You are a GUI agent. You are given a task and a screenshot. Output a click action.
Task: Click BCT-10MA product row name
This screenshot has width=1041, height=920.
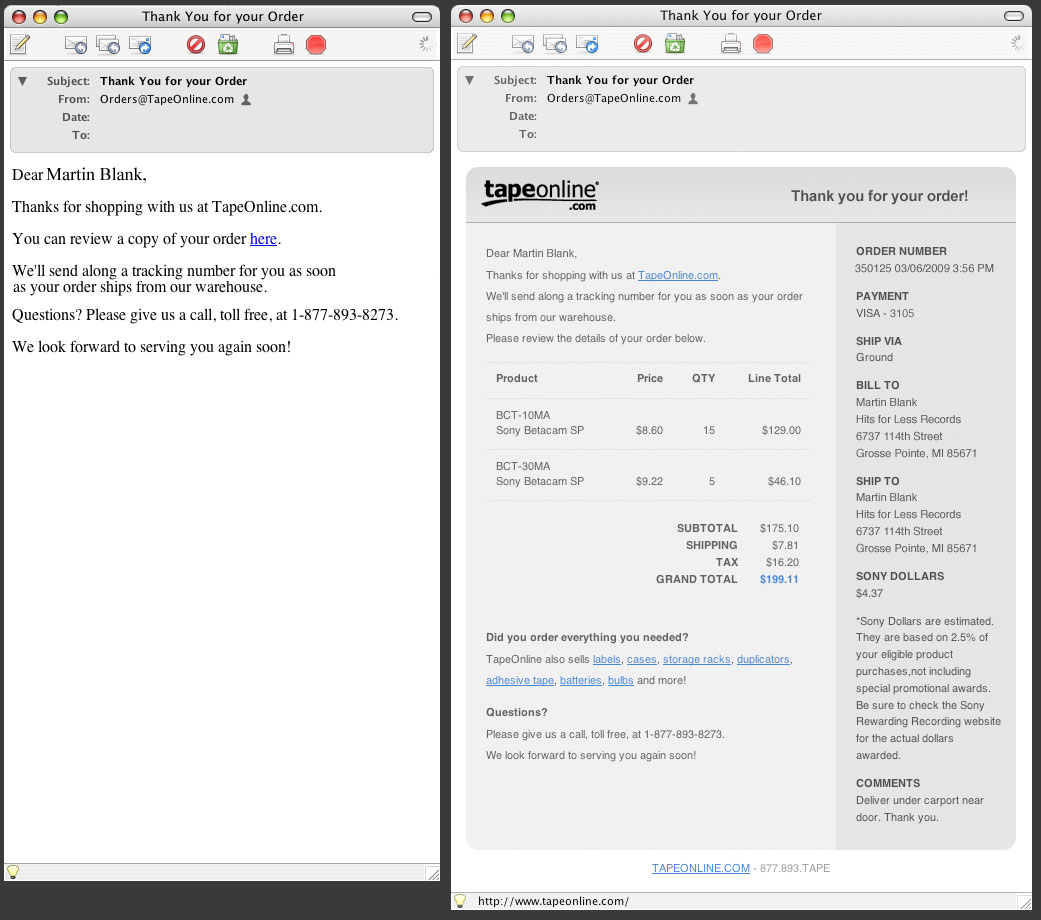[523, 416]
